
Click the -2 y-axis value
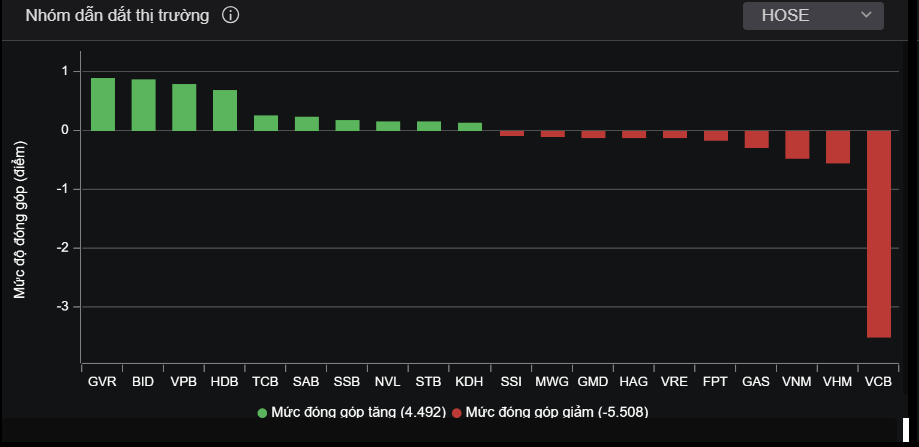61,248
